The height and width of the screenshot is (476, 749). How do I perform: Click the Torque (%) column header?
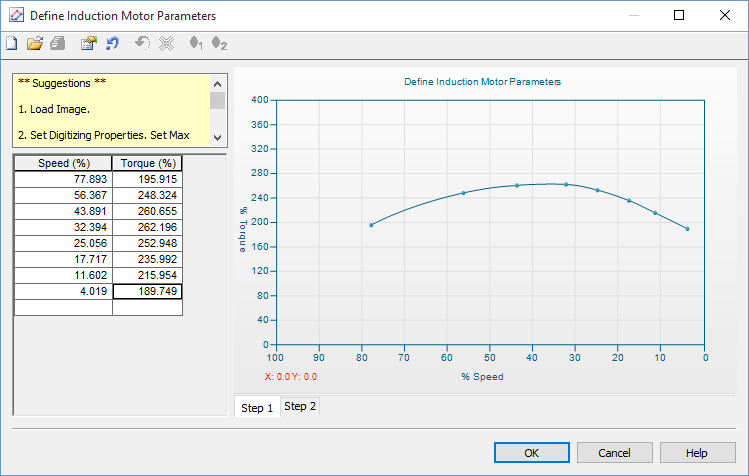[147, 163]
